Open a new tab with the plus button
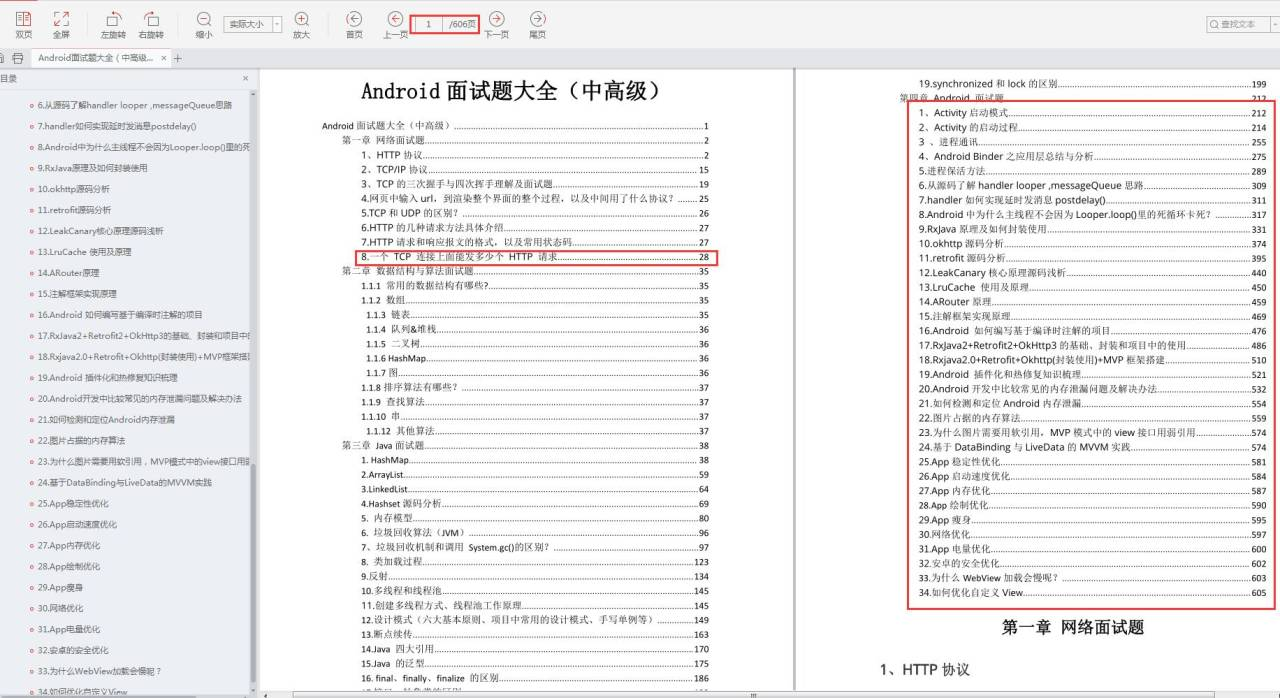Viewport: 1280px width, 698px height. coord(178,58)
